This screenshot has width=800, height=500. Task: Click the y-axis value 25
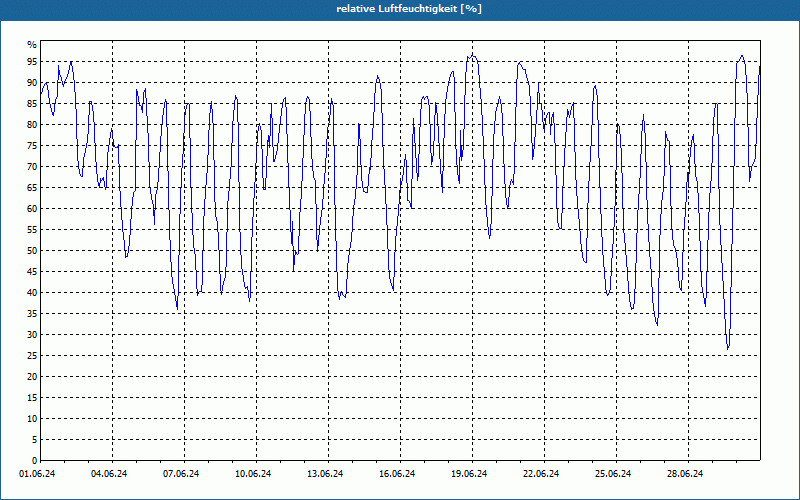click(32, 356)
